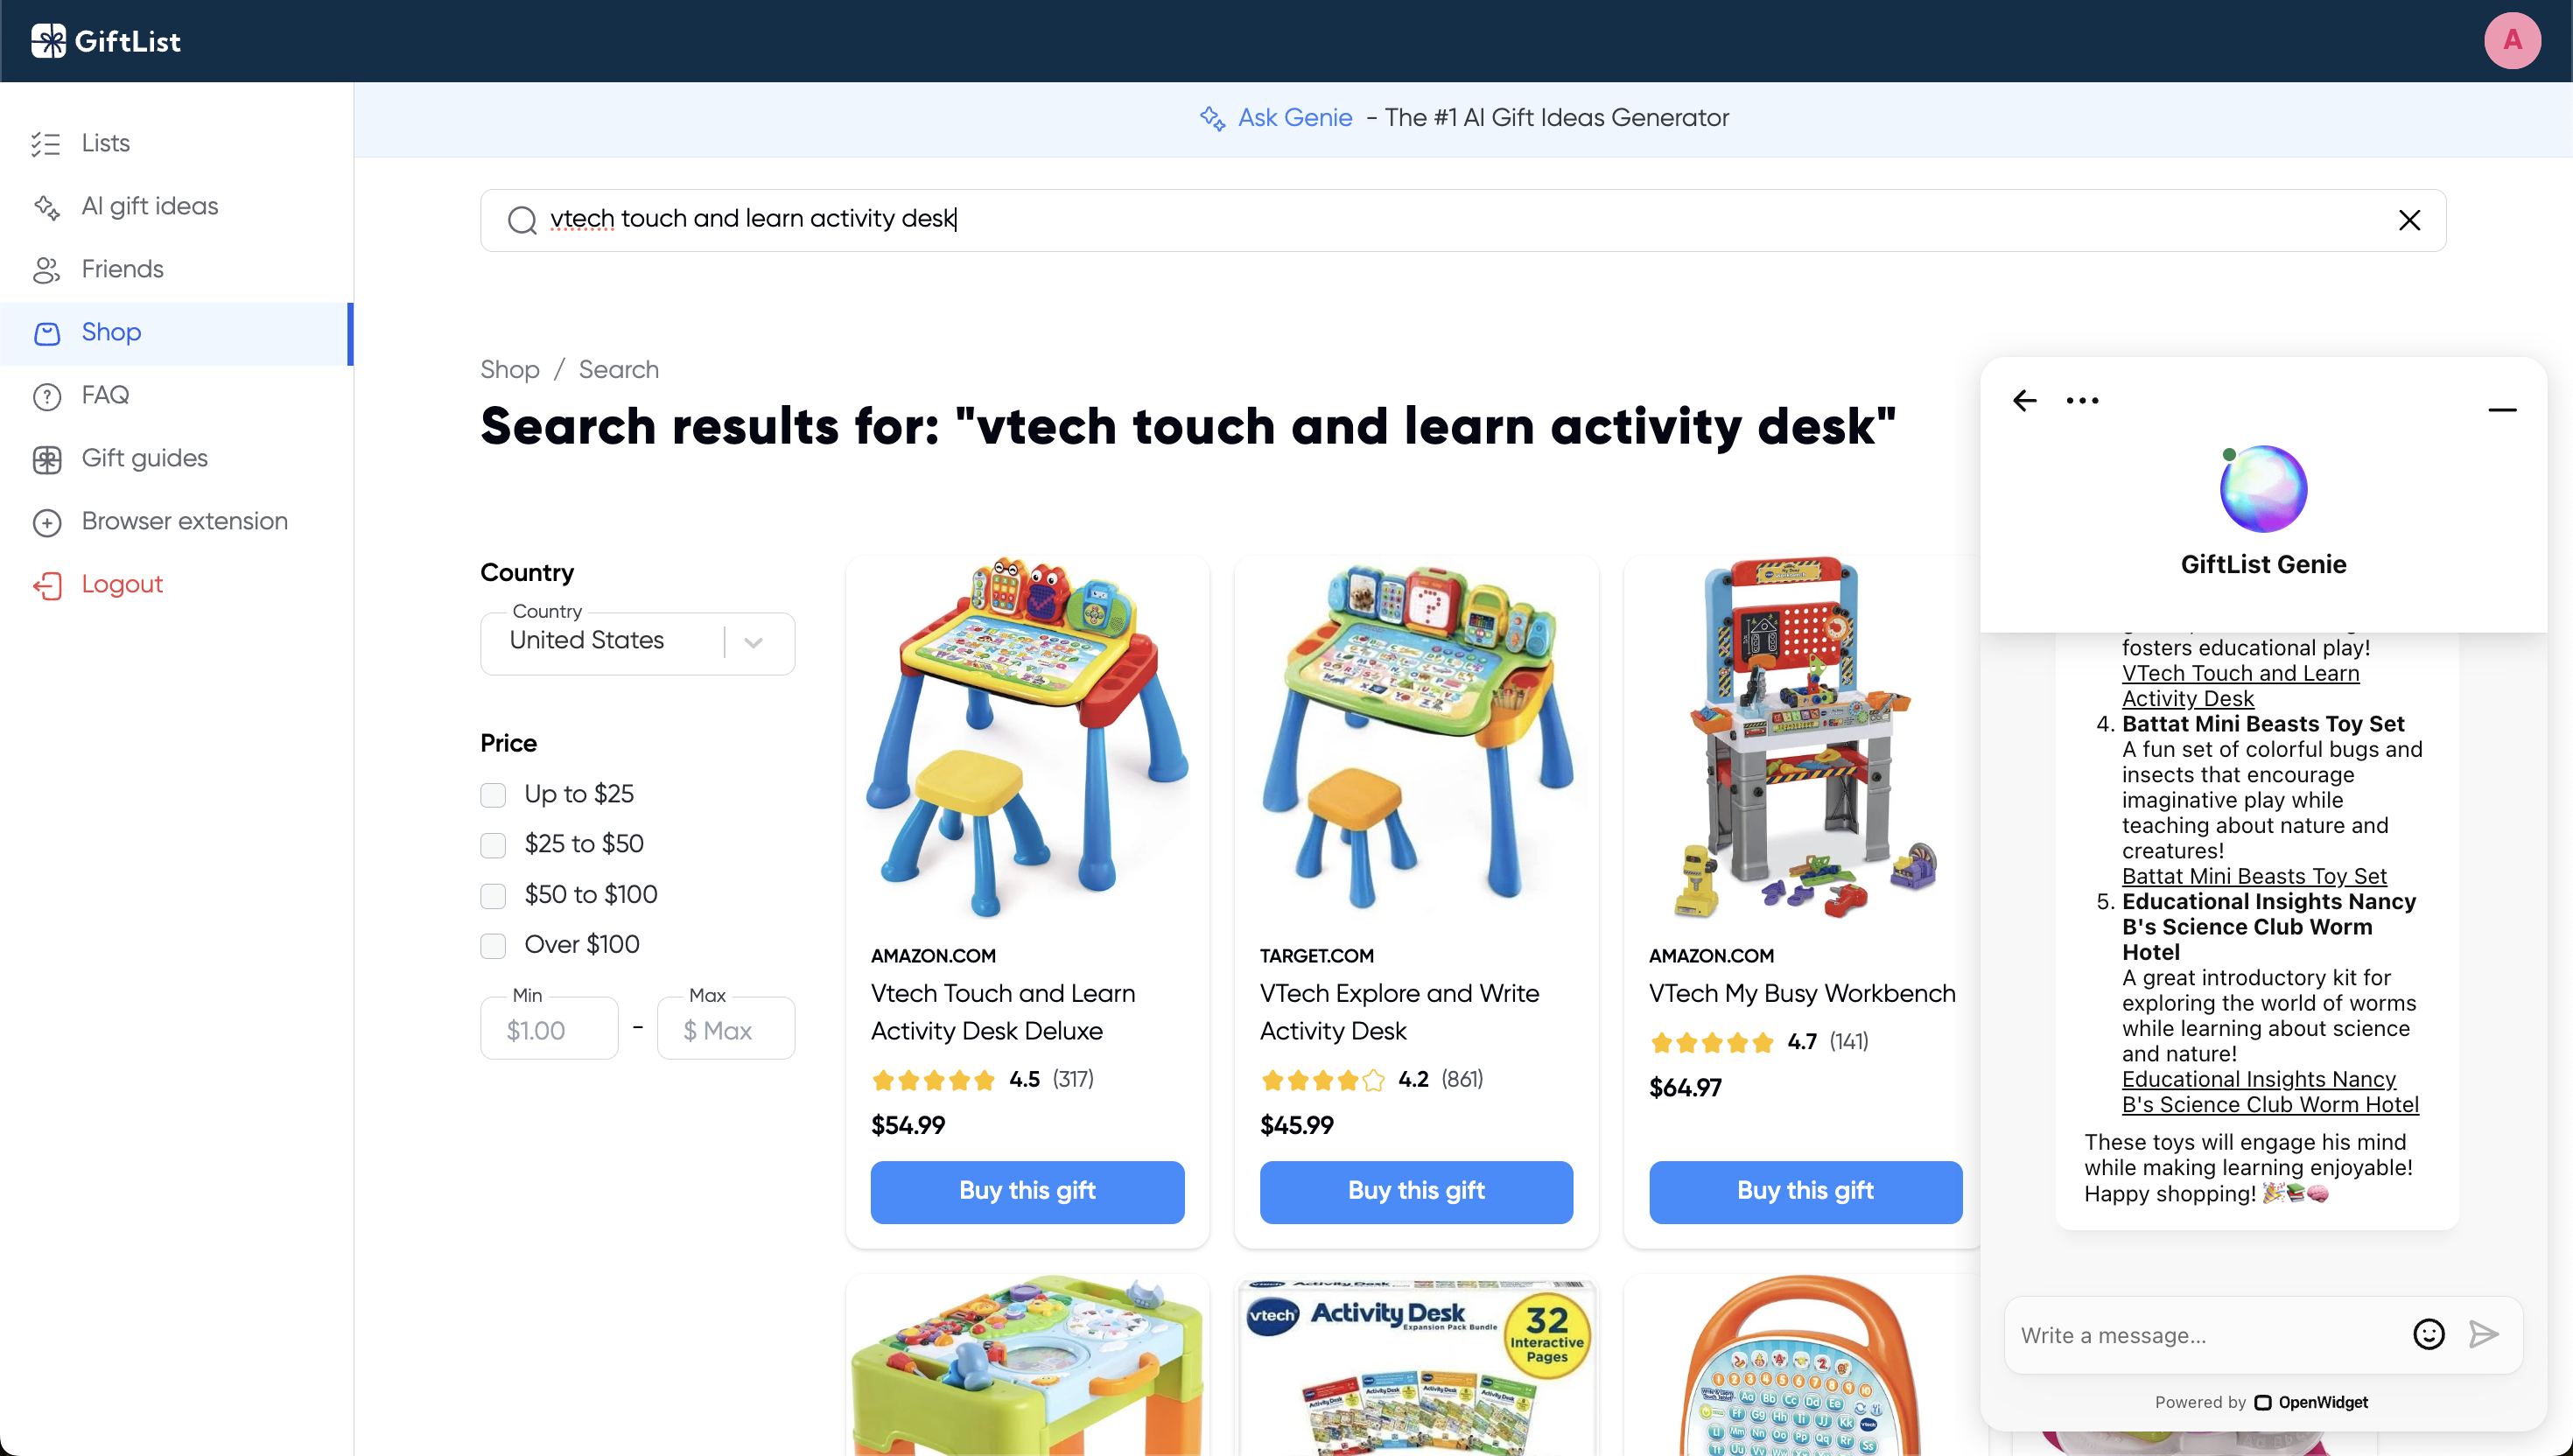The width and height of the screenshot is (2573, 1456).
Task: Tick the '$25 to $50' checkbox
Action: click(493, 845)
